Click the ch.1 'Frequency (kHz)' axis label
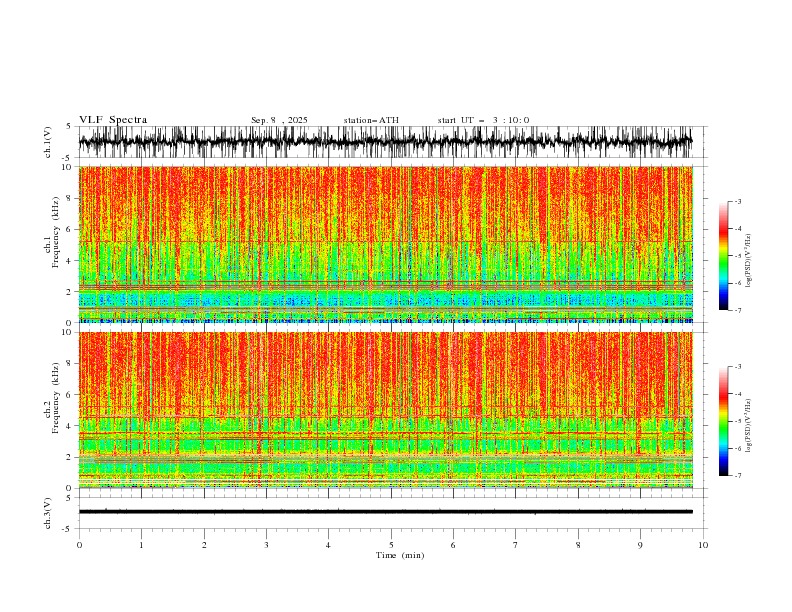Viewport: 792px width, 612px height. [56, 232]
